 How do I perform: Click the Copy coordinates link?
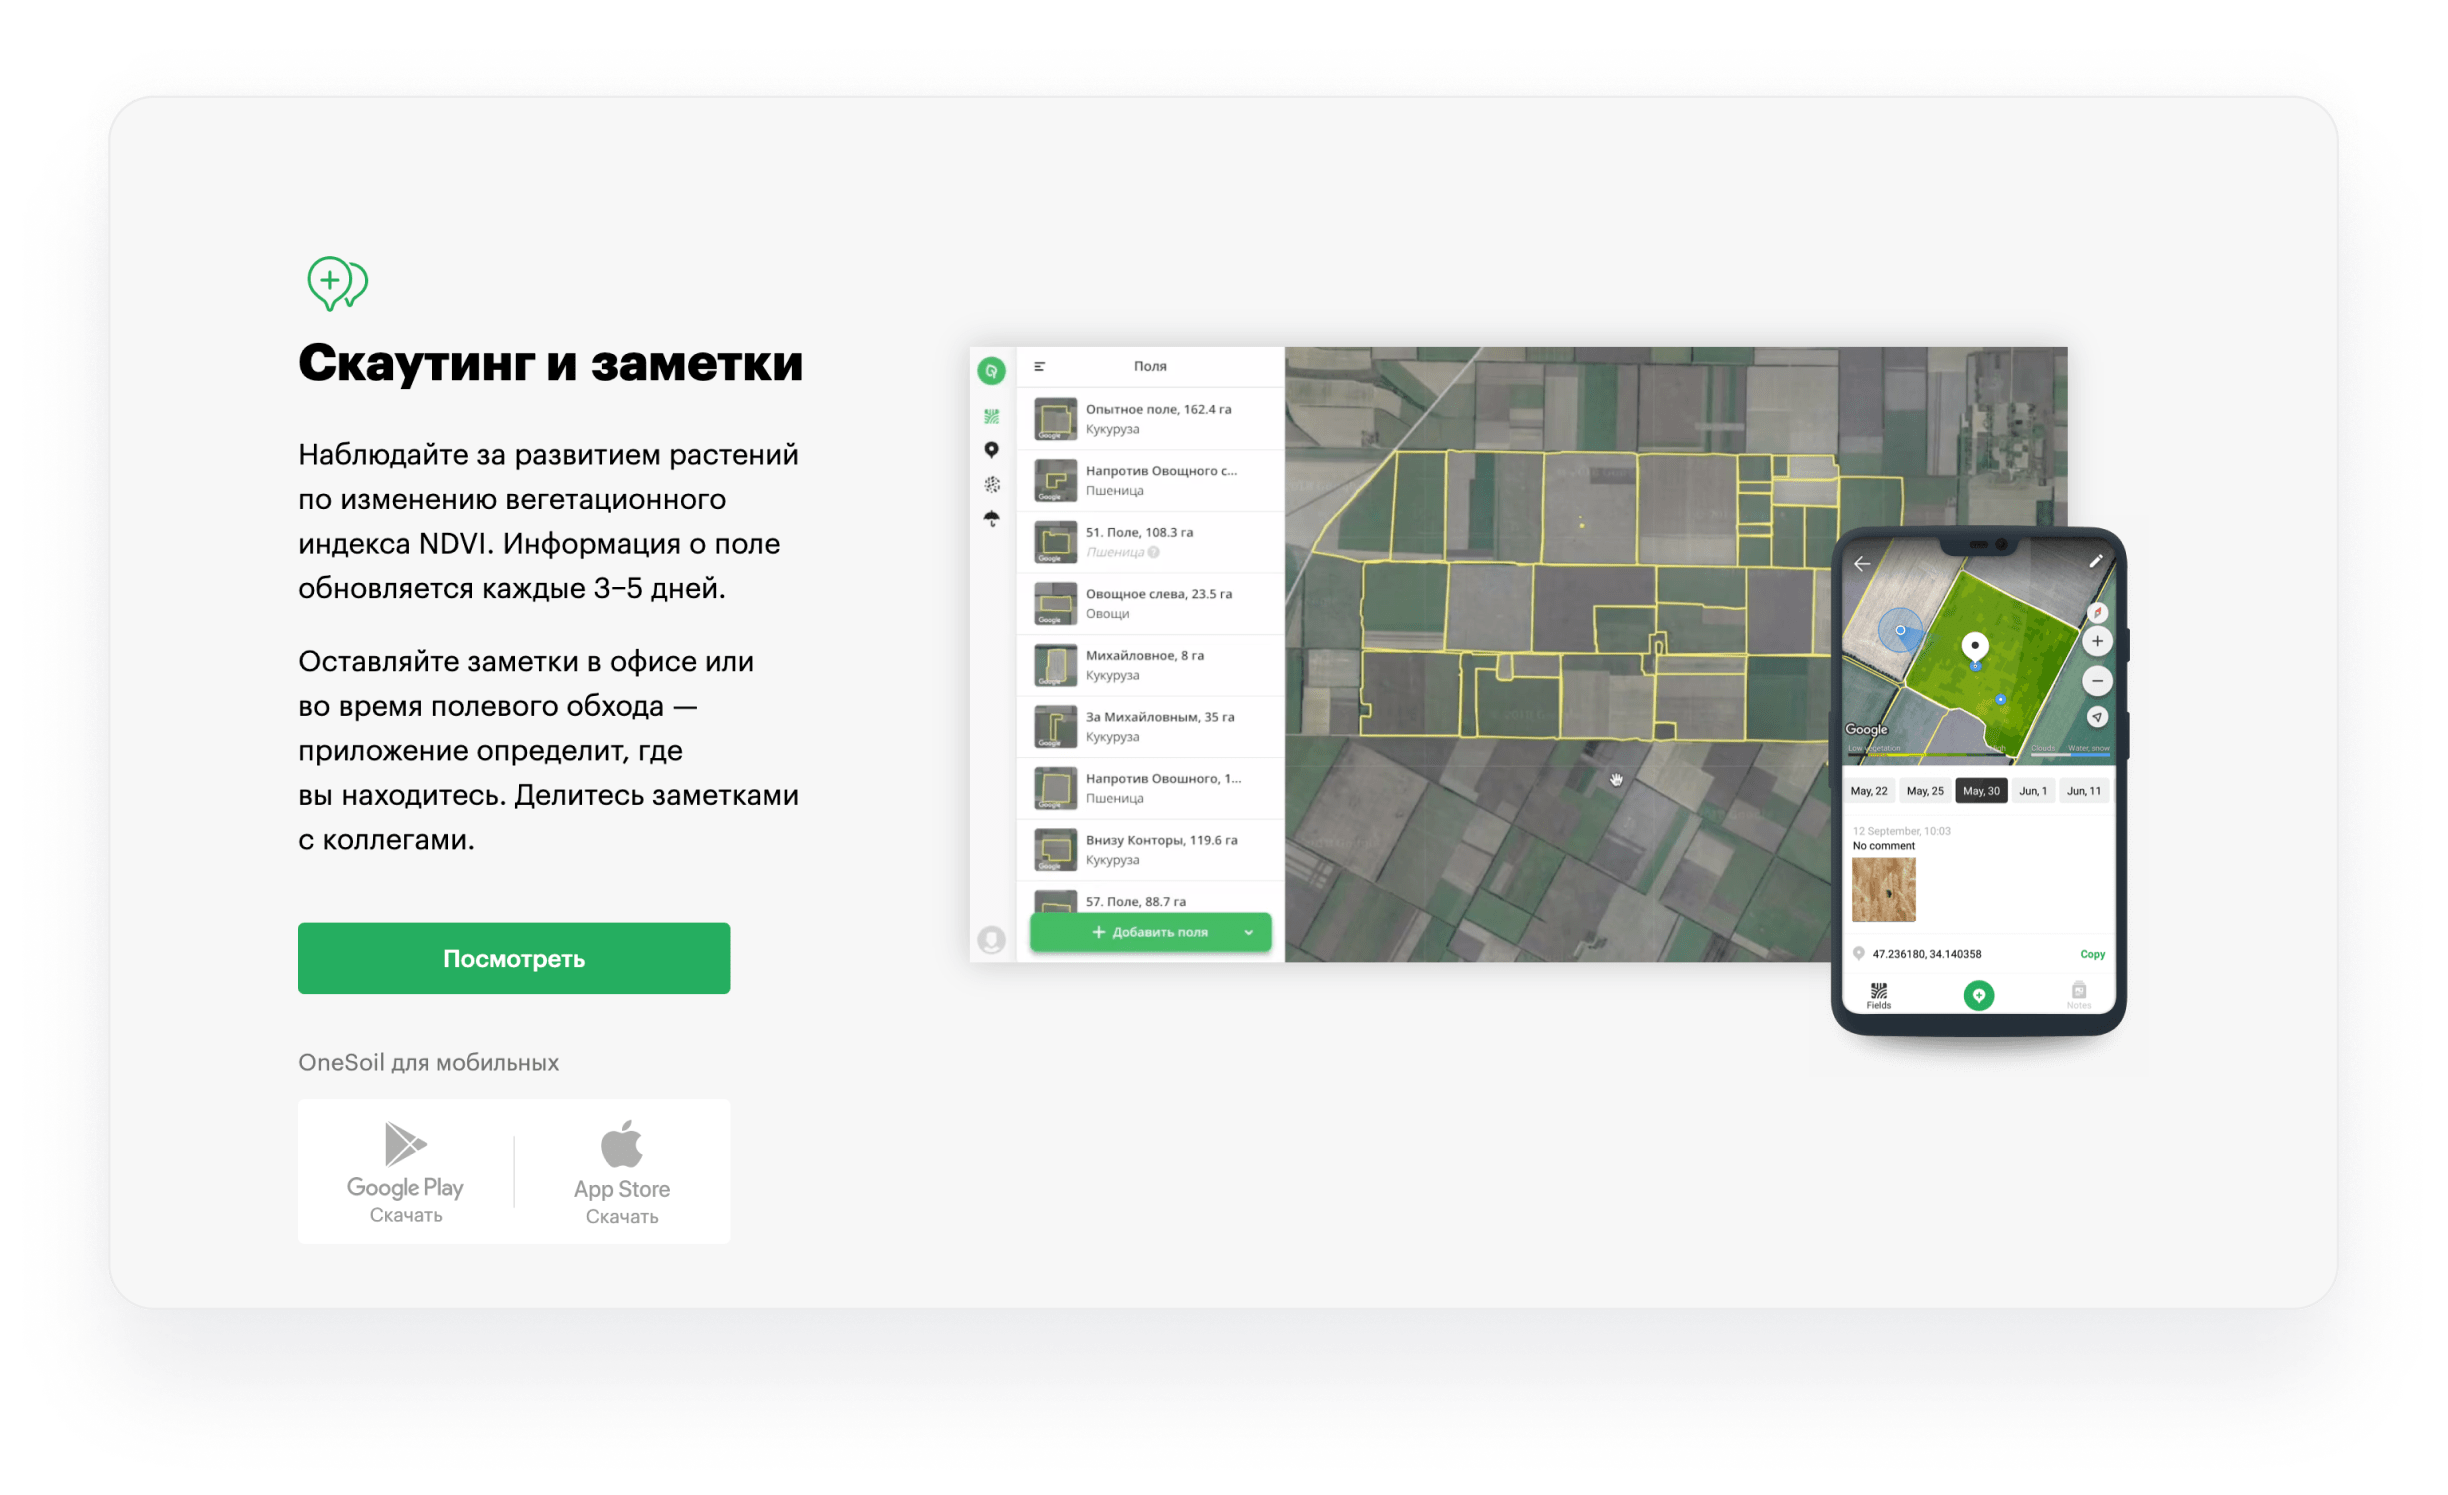click(2092, 954)
